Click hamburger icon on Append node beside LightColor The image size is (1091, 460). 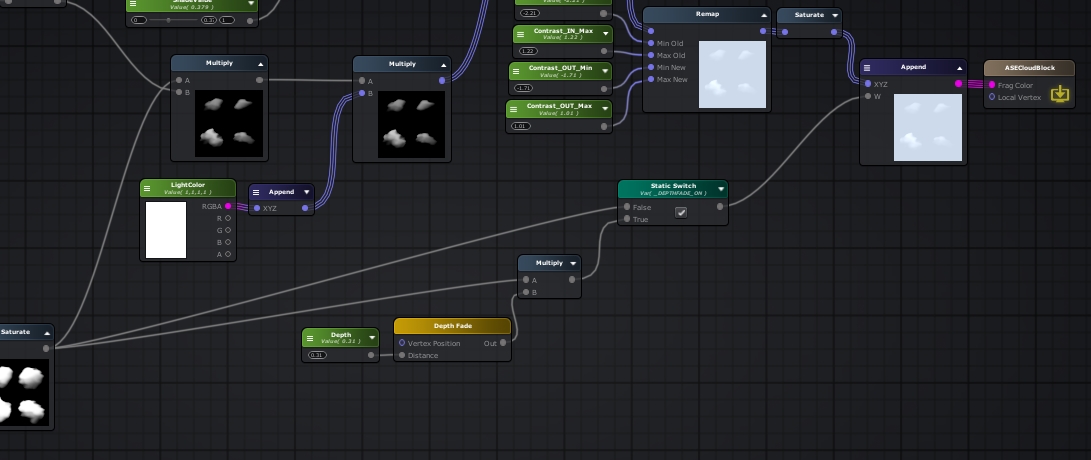[256, 192]
